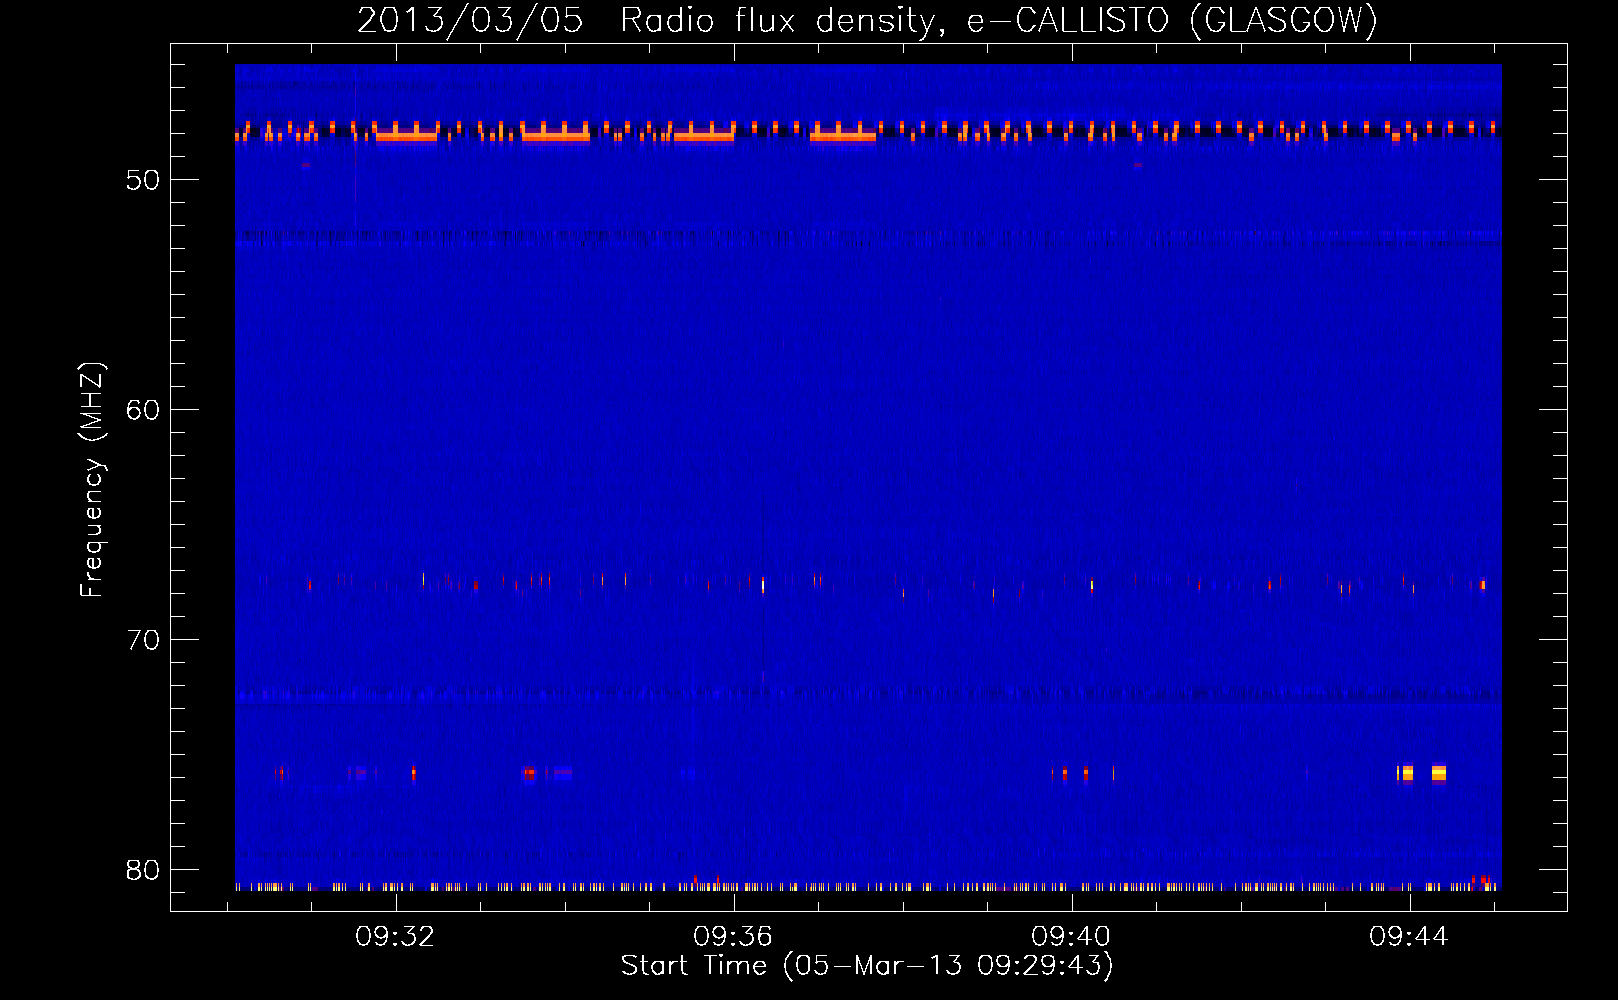Viewport: 1618px width, 1000px height.
Task: Click the 80 MHz frequency tick label
Action: pos(143,870)
